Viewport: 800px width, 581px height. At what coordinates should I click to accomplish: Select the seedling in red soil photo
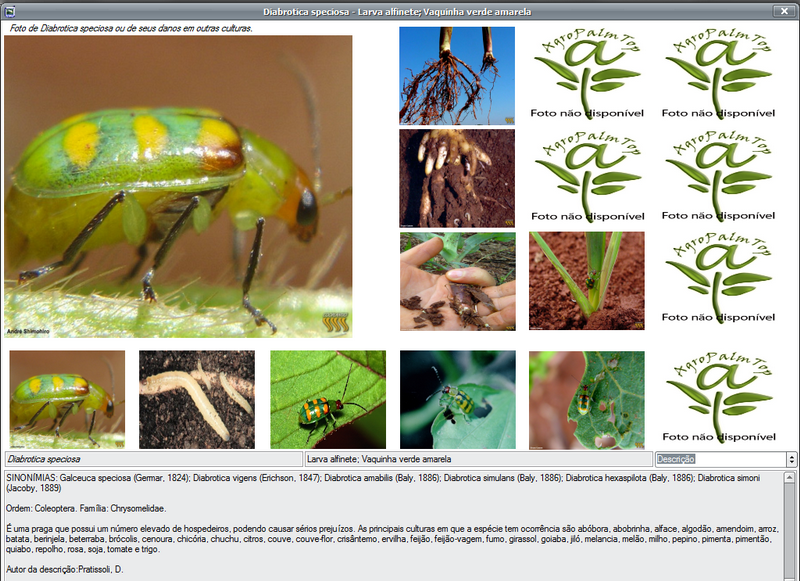tap(587, 281)
